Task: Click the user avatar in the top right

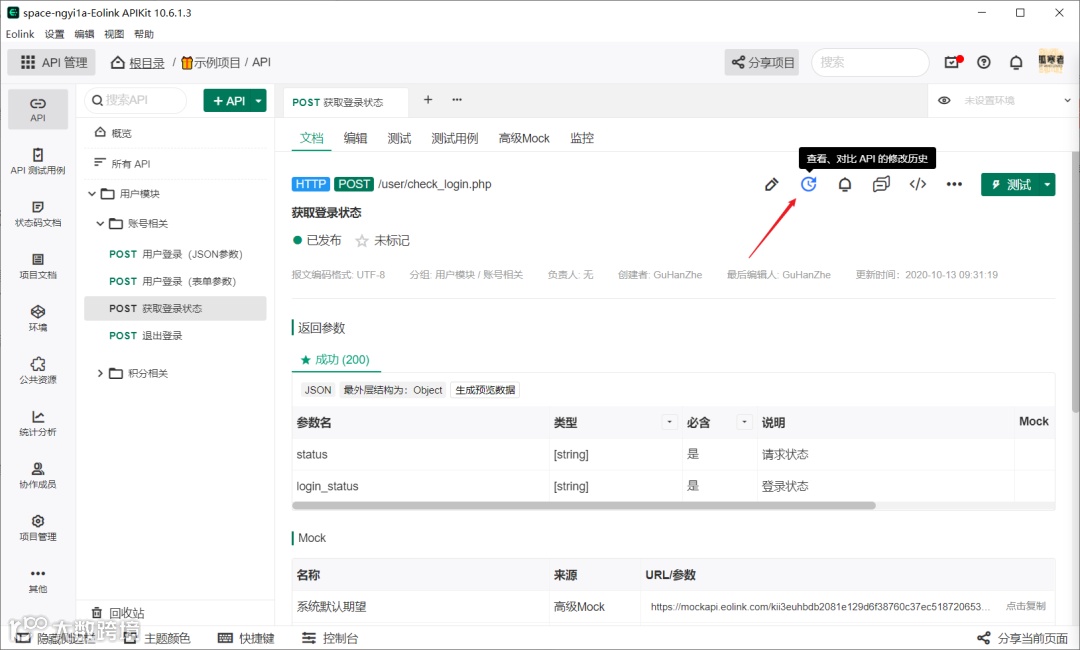Action: [1050, 62]
